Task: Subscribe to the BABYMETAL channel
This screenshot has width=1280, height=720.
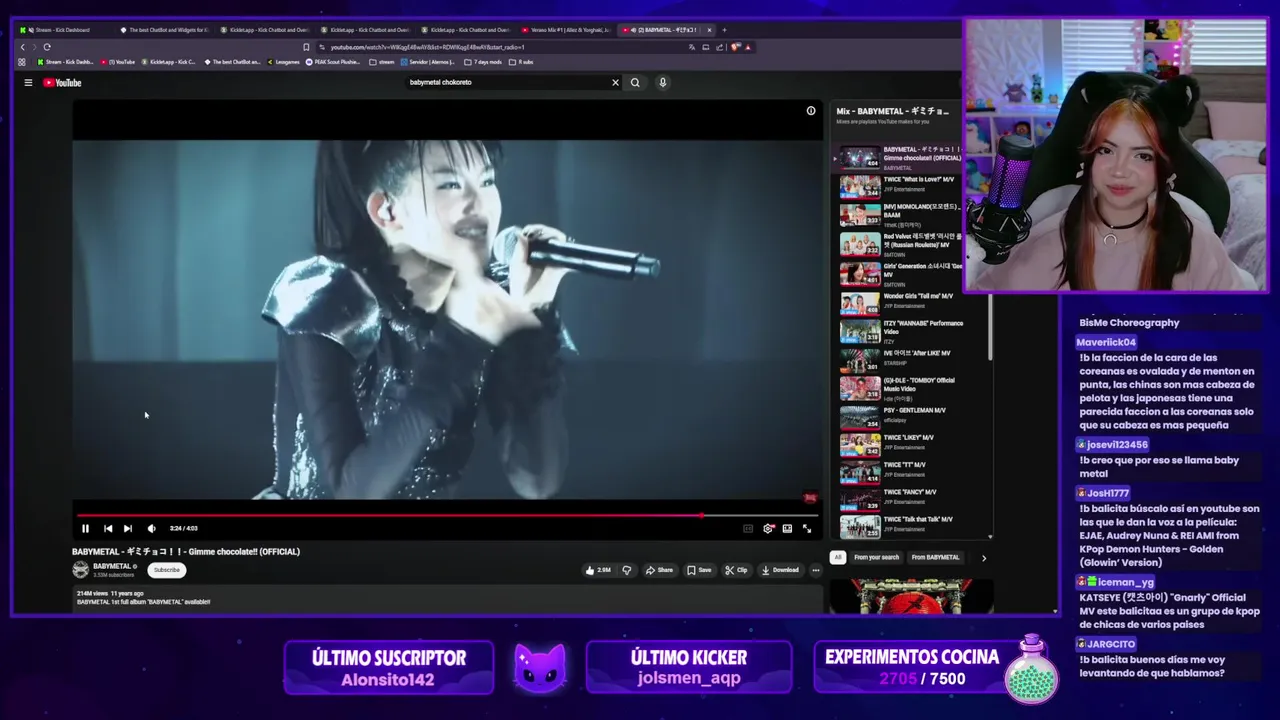Action: 167,570
